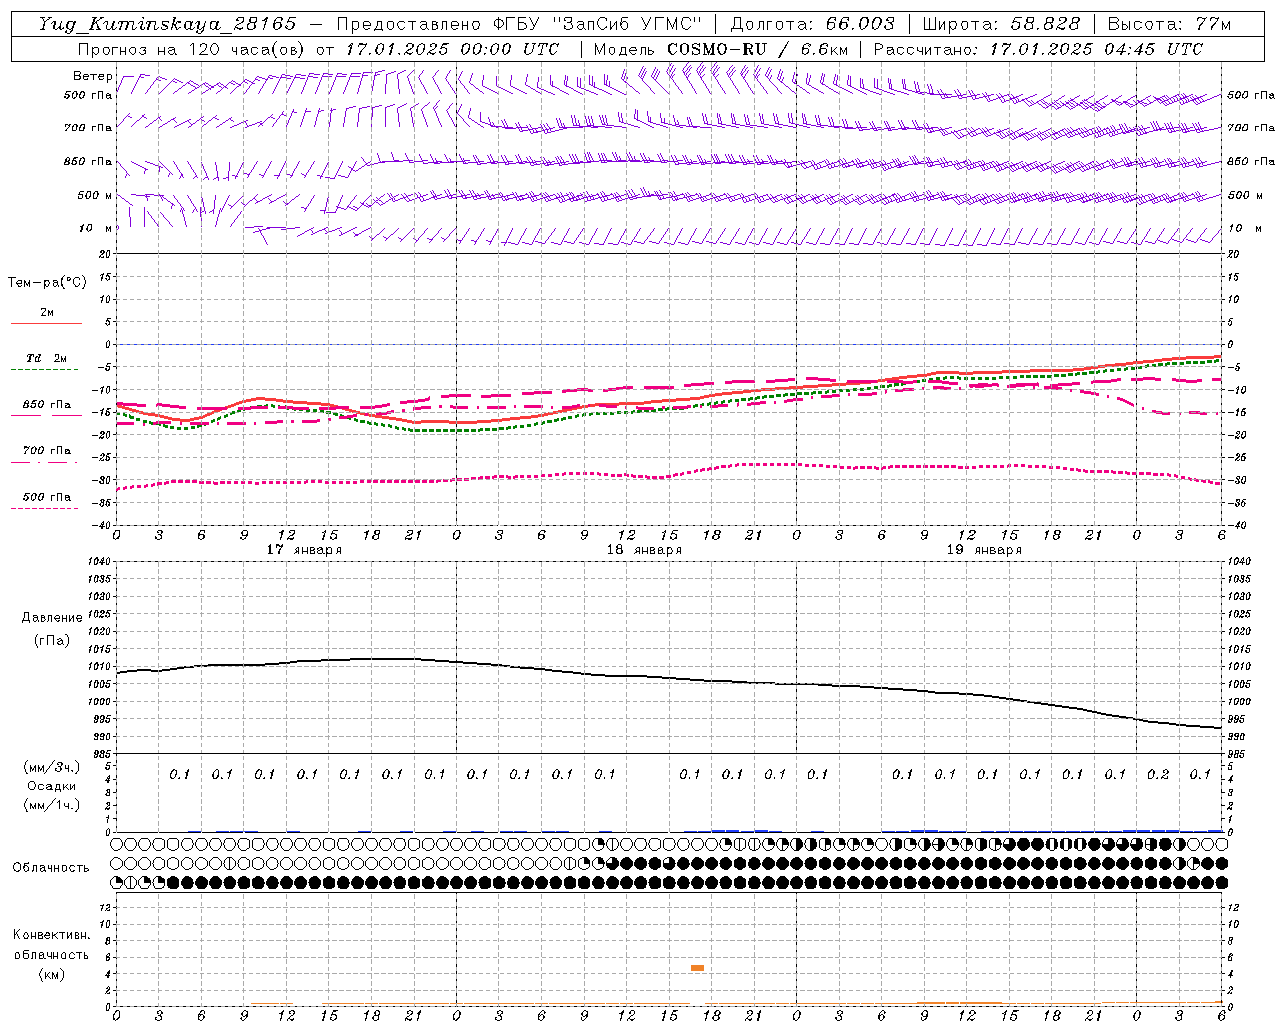Image resolution: width=1280 pixels, height=1024 pixels.
Task: Click the Тем-ра(°C) axis title
Action: coord(47,283)
